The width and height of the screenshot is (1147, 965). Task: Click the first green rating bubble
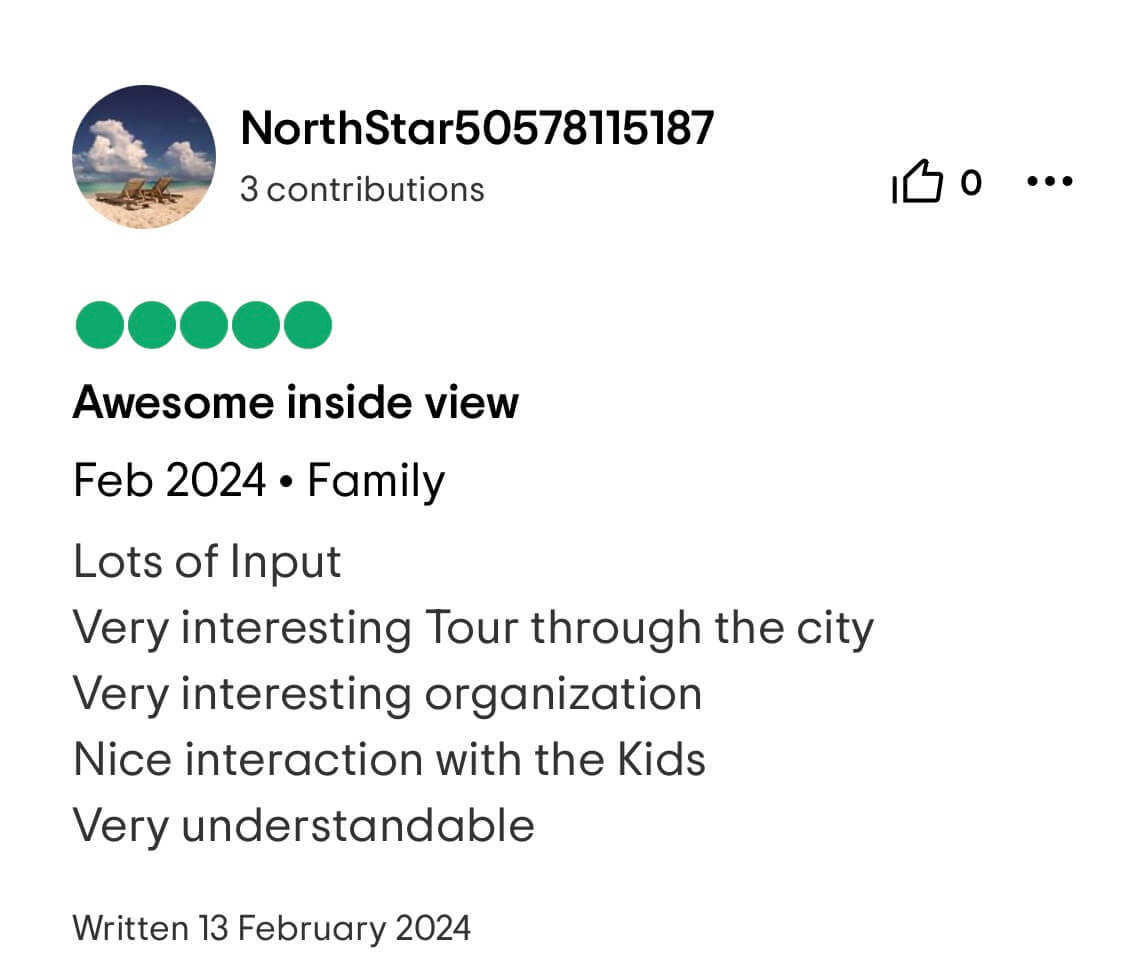pos(98,325)
